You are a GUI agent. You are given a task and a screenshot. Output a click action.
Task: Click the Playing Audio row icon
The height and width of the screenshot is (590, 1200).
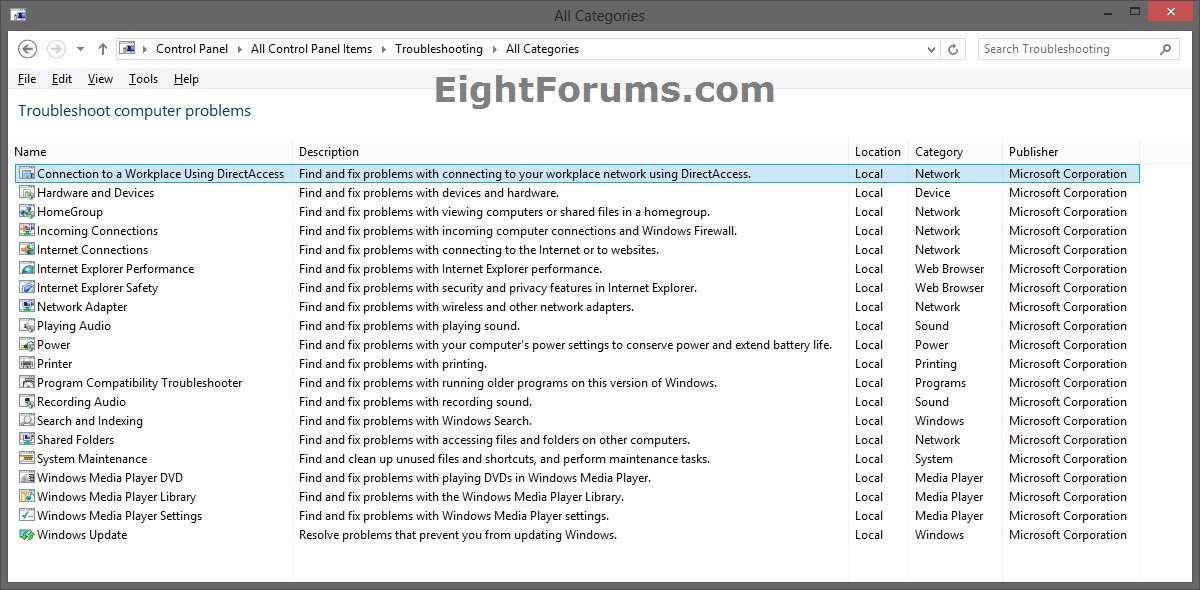[x=27, y=326]
